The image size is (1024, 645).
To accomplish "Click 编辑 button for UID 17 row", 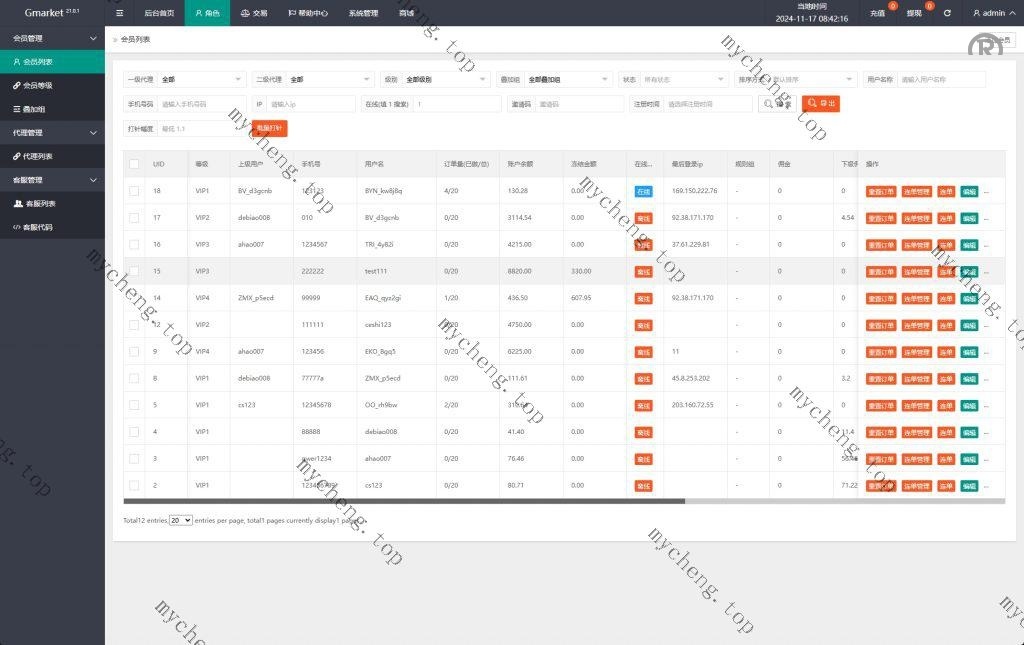I will click(969, 218).
